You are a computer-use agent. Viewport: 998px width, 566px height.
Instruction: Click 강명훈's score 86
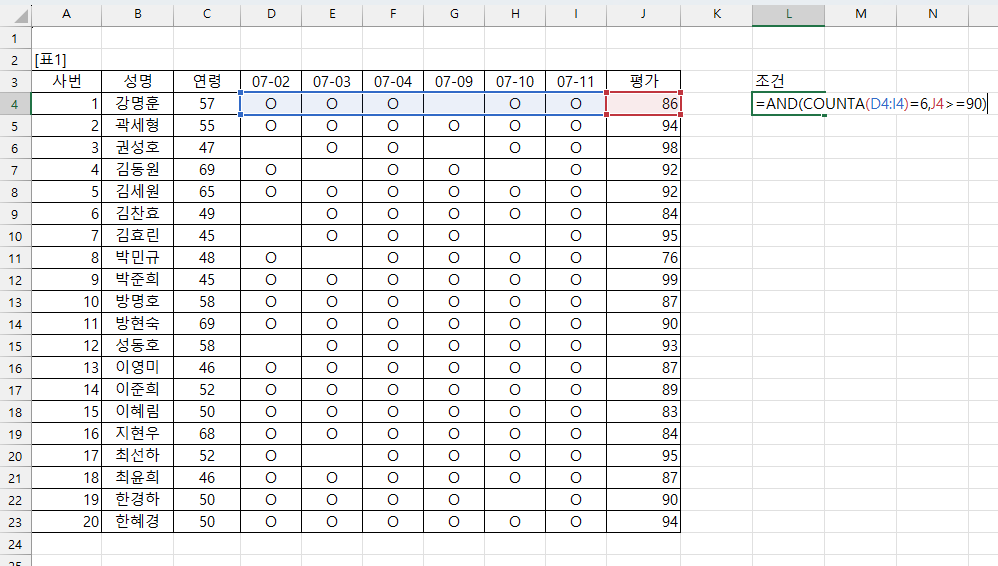643,104
